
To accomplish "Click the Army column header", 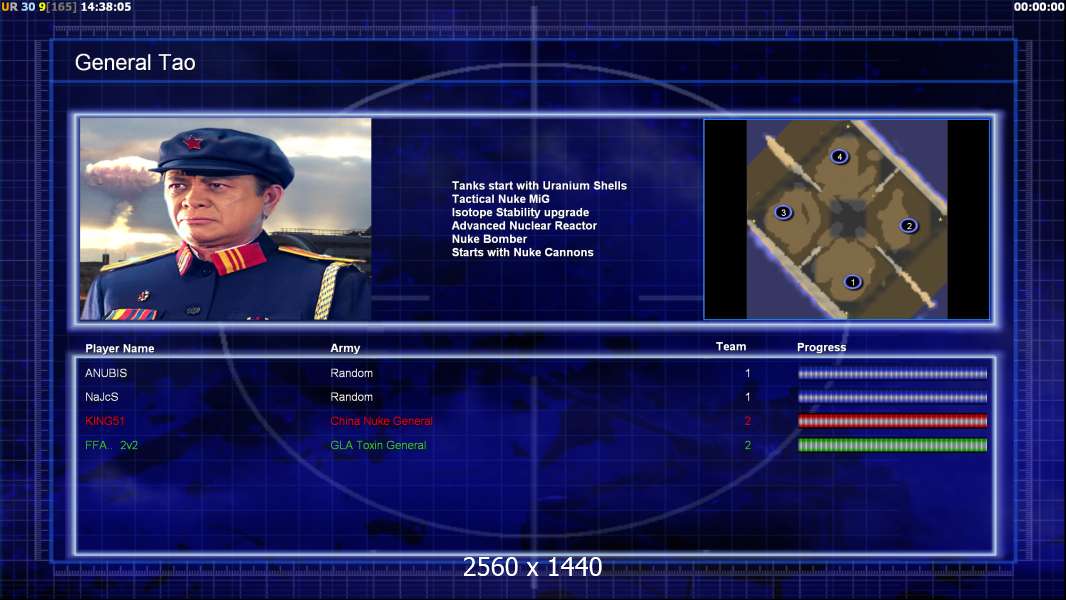I will (345, 348).
